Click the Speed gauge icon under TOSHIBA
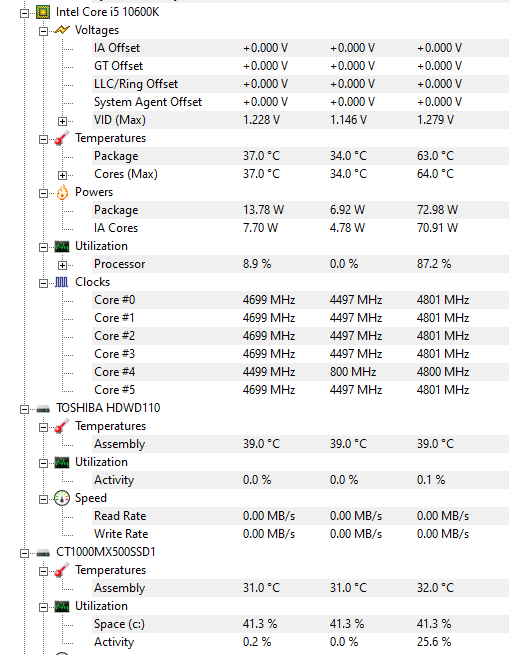This screenshot has height=655, width=509. pyautogui.click(x=62, y=498)
